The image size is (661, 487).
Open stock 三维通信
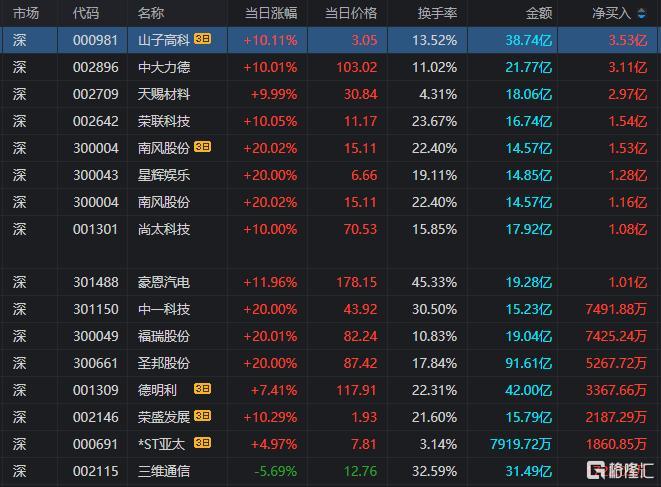pos(164,471)
